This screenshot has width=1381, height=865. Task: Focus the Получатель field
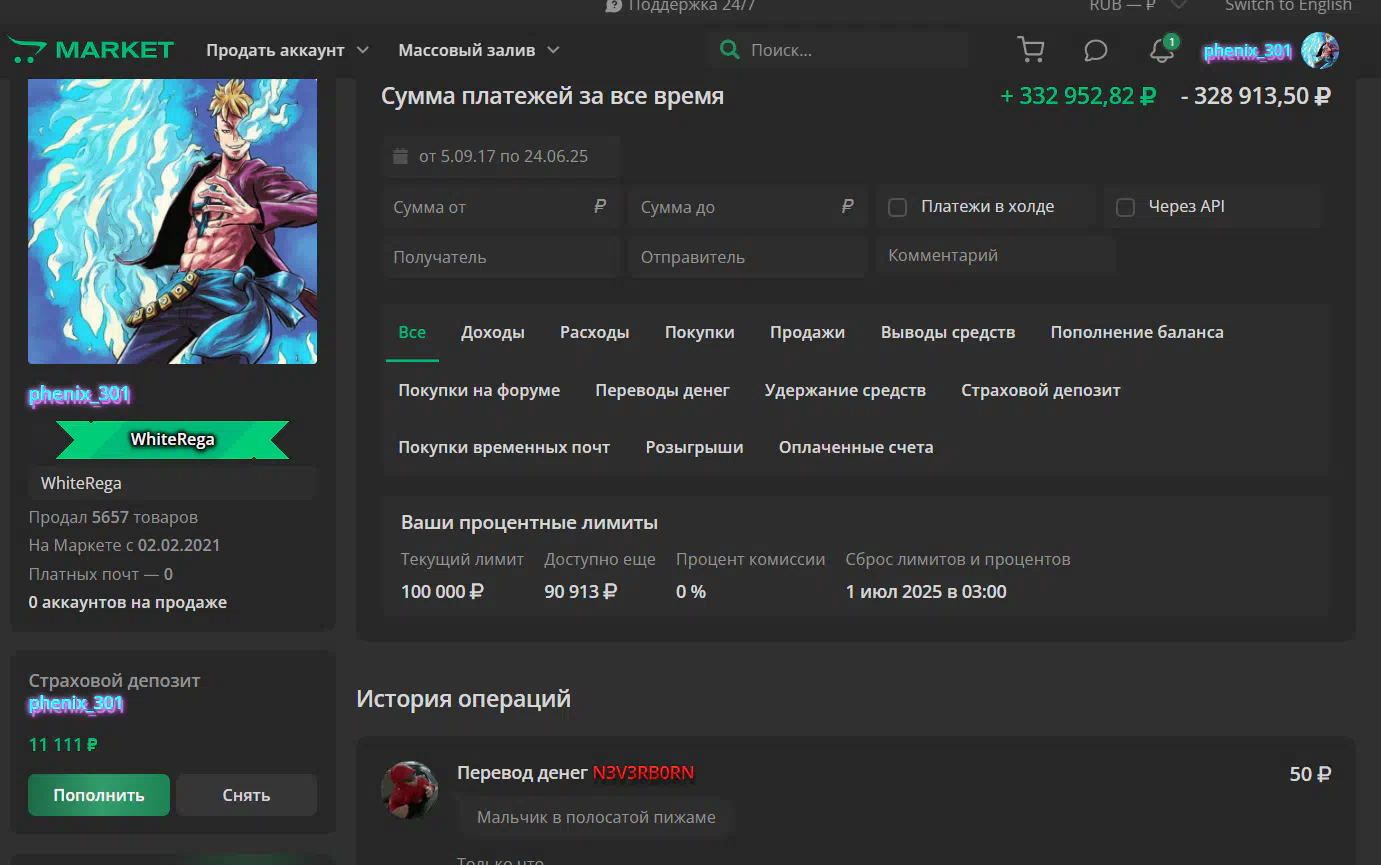502,257
